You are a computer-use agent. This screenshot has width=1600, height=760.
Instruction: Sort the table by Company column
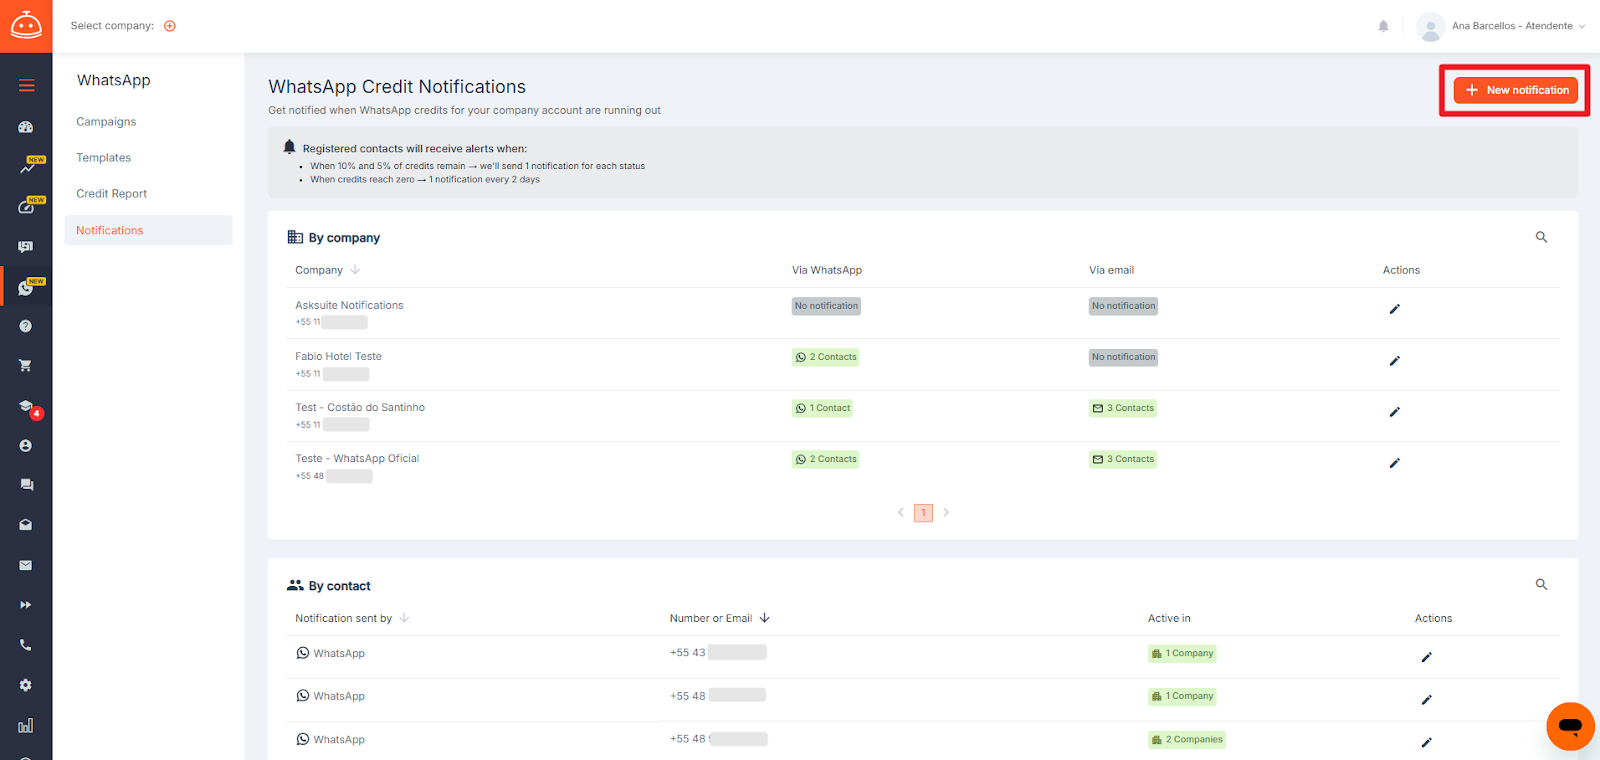pos(327,270)
